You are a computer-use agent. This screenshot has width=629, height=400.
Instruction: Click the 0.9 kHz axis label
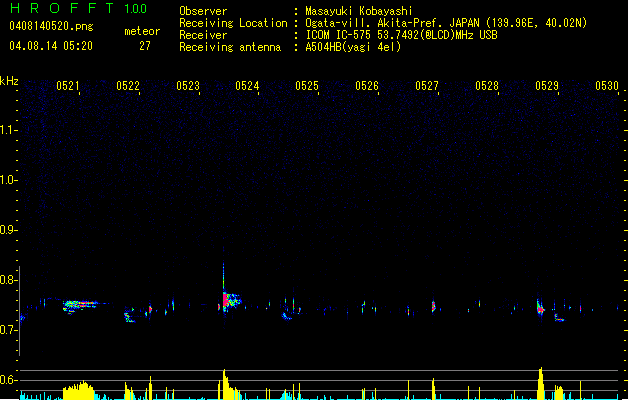(8, 230)
